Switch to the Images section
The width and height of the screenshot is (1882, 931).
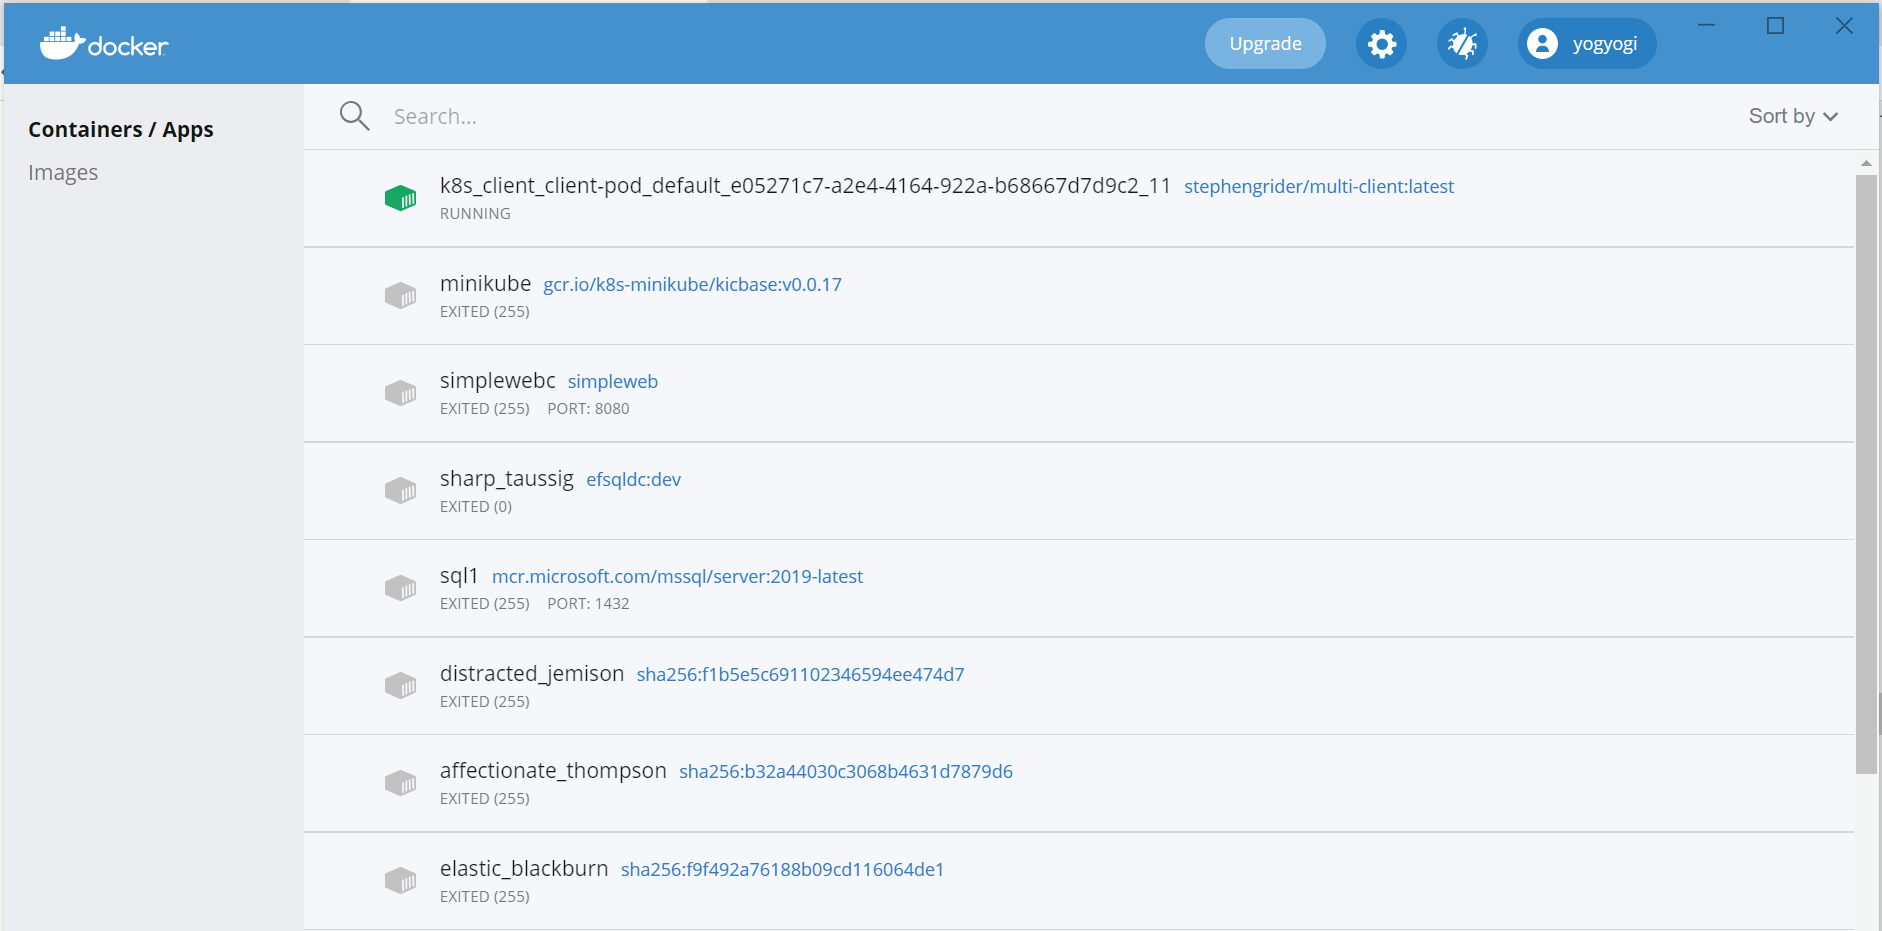pyautogui.click(x=63, y=173)
